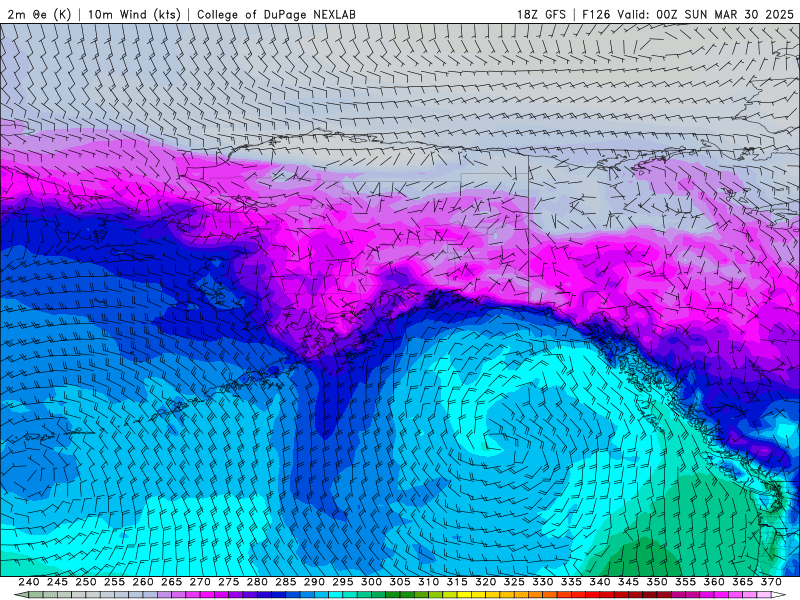Click the 275 colorbar value label
The height and width of the screenshot is (600, 800).
click(229, 582)
